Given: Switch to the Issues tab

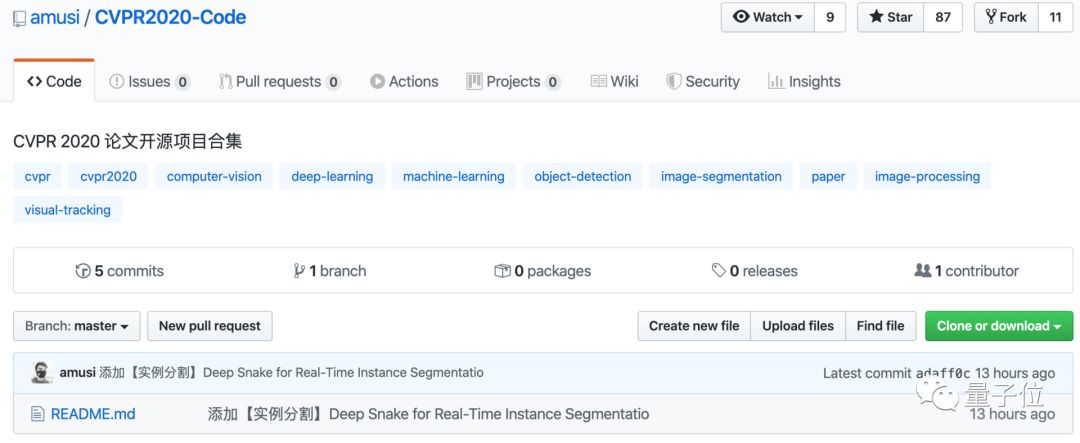Looking at the screenshot, I should (149, 82).
